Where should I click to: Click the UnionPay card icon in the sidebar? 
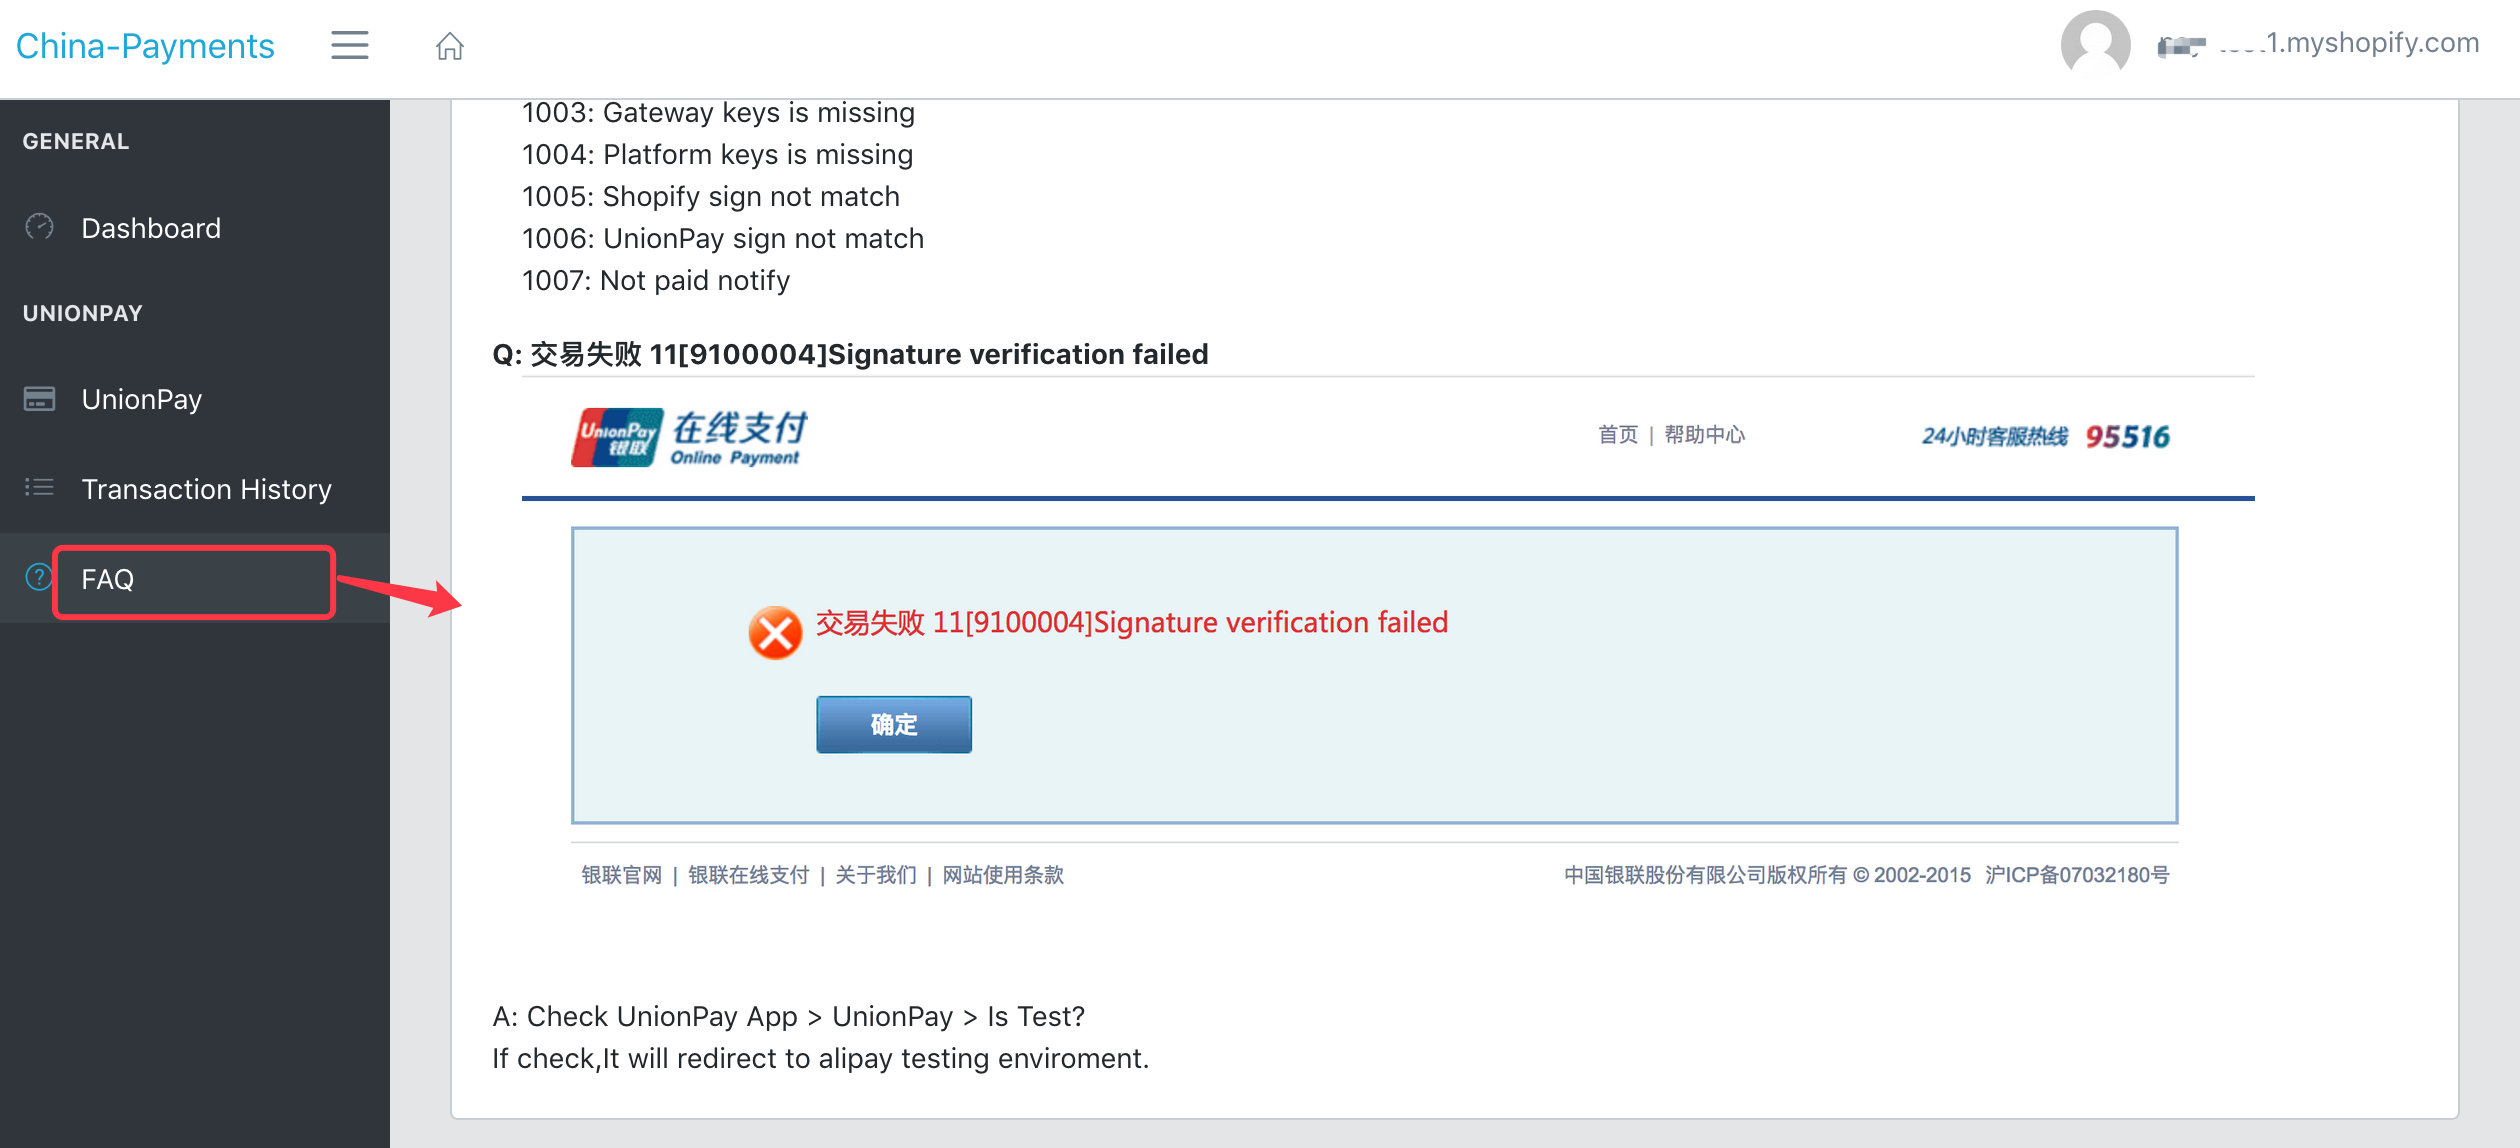point(38,398)
